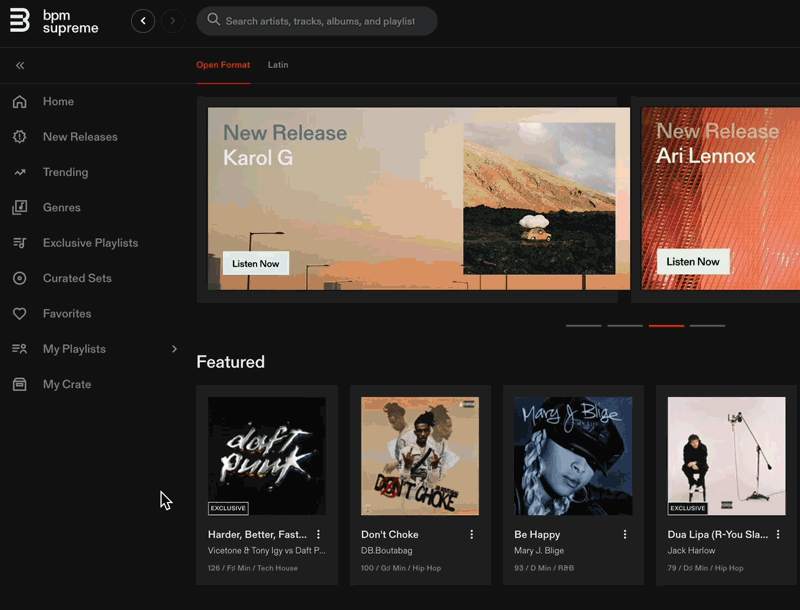Screen dimensions: 800x610
Task: Click Don't Choke track title
Action: pos(390,535)
